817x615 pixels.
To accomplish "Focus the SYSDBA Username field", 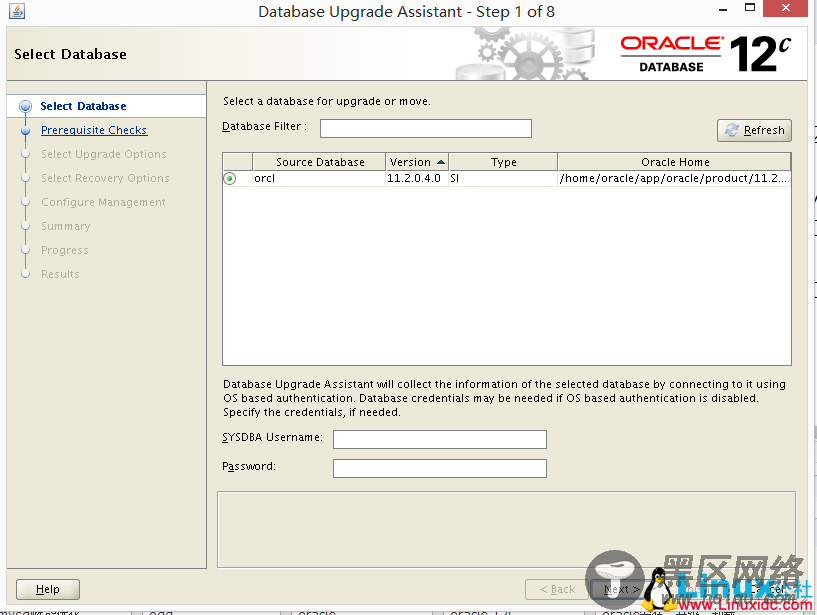I will [x=440, y=439].
